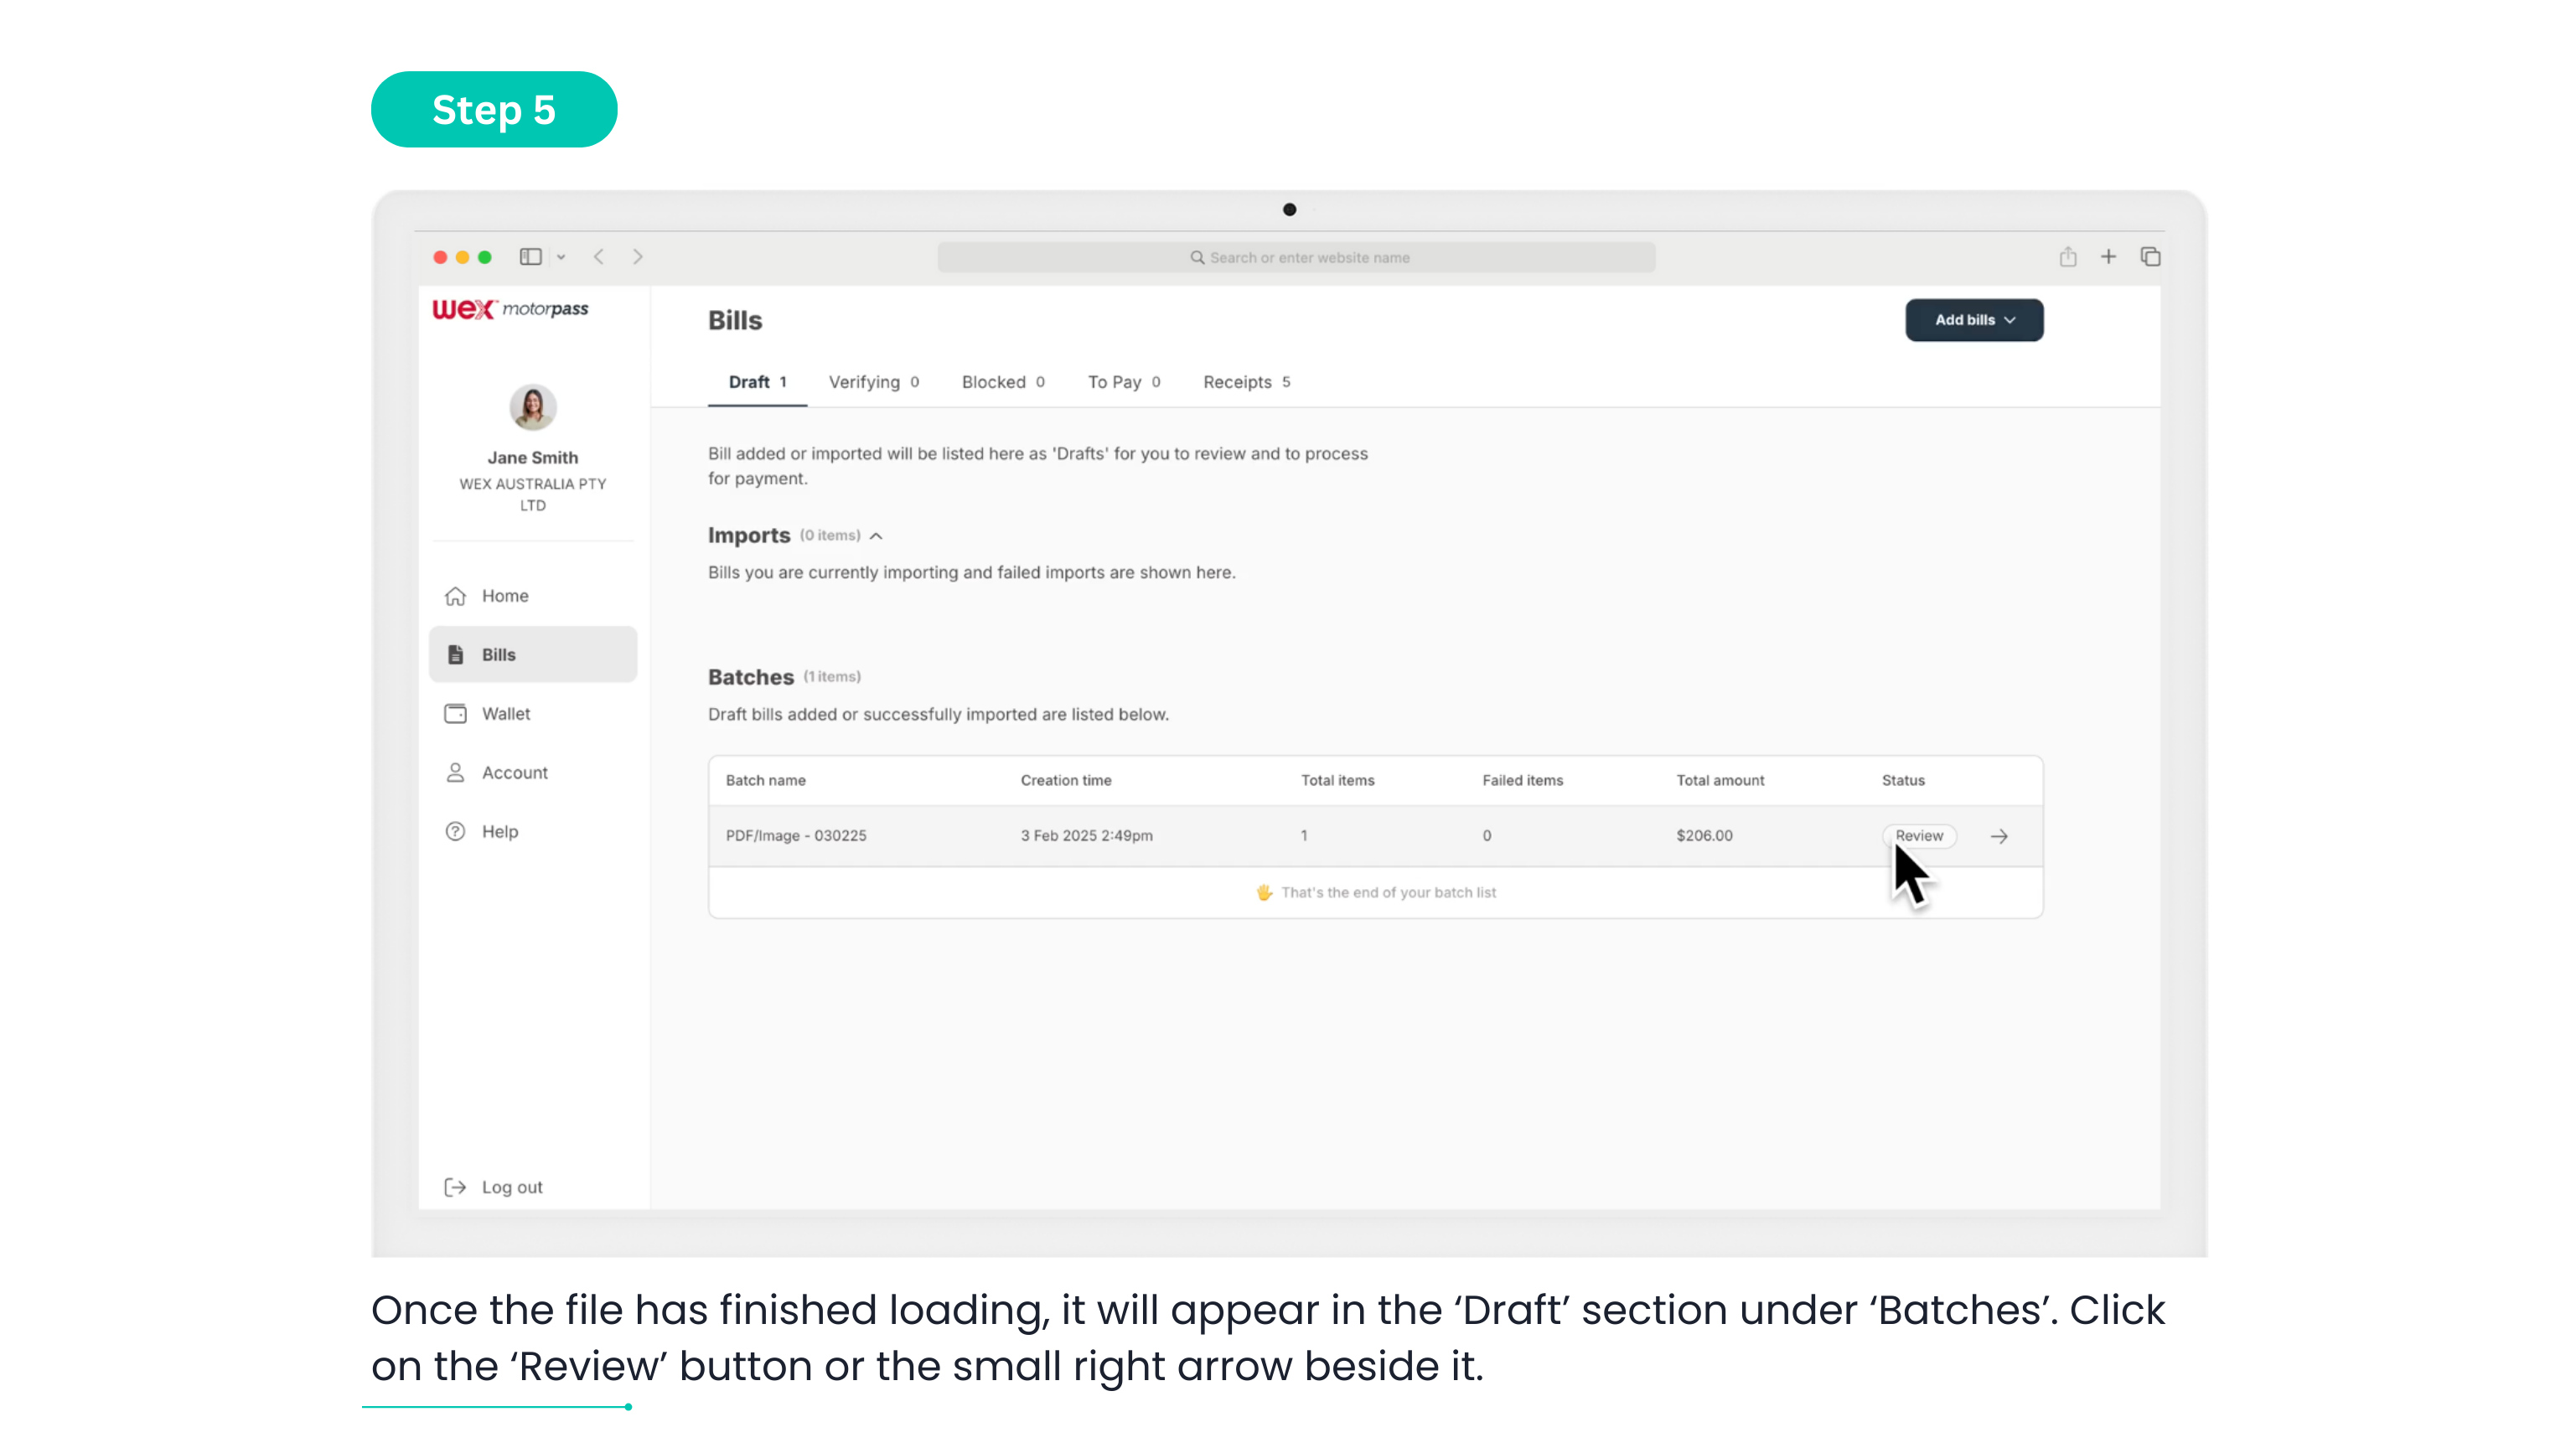
Task: Click the Log out icon
Action: 455,1187
